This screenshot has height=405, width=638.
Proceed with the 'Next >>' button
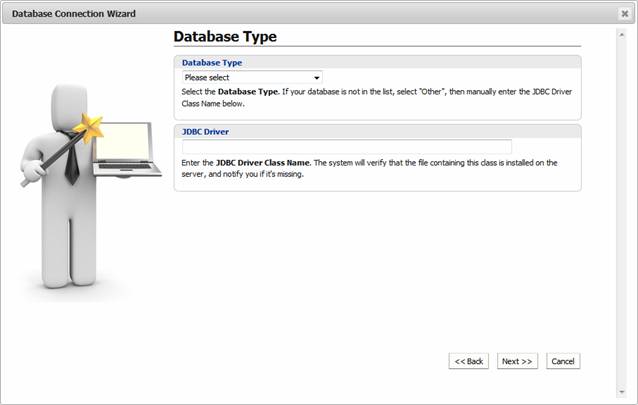tap(517, 361)
